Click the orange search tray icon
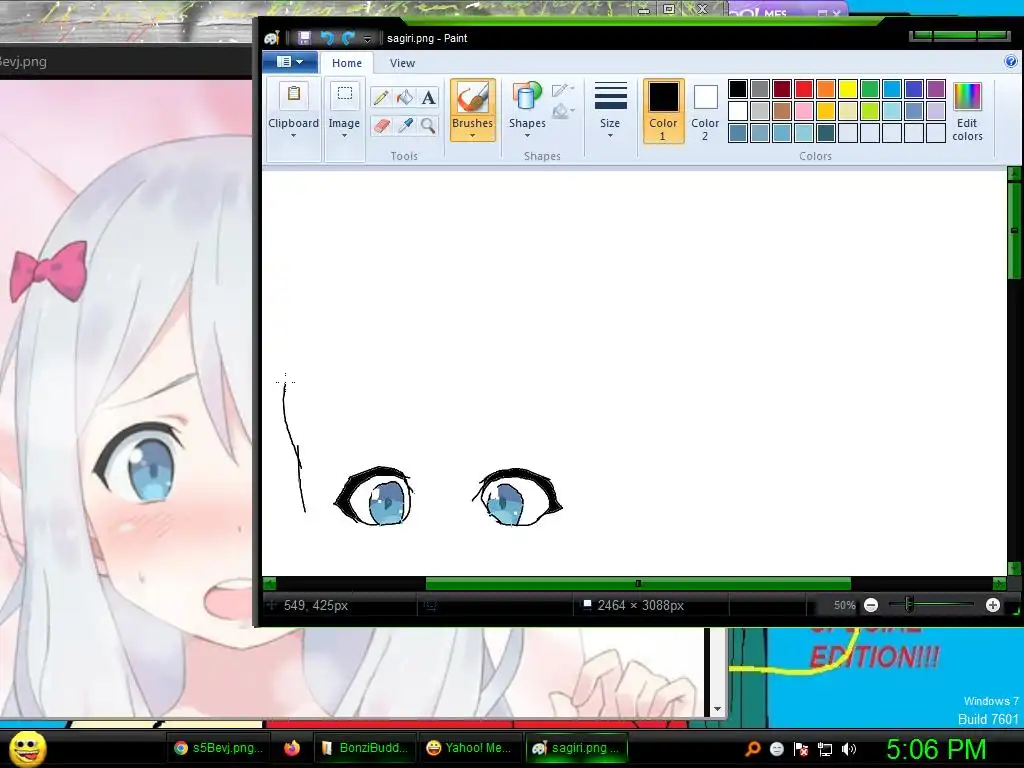Viewport: 1024px width, 768px height. pos(753,749)
